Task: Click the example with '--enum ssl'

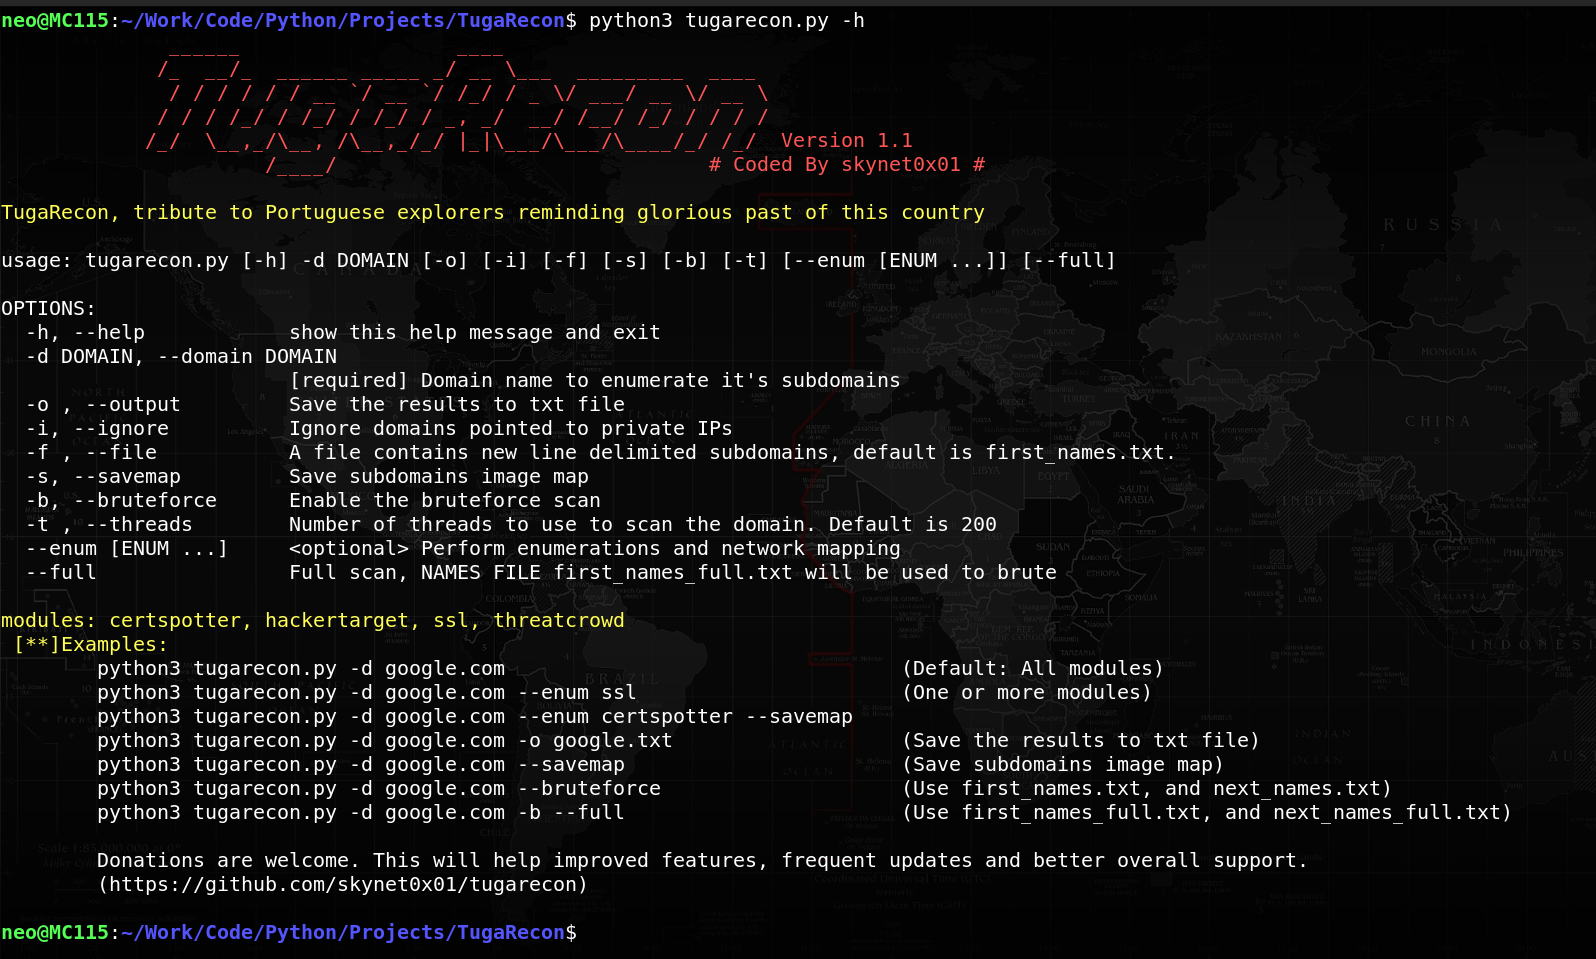Action: [367, 692]
